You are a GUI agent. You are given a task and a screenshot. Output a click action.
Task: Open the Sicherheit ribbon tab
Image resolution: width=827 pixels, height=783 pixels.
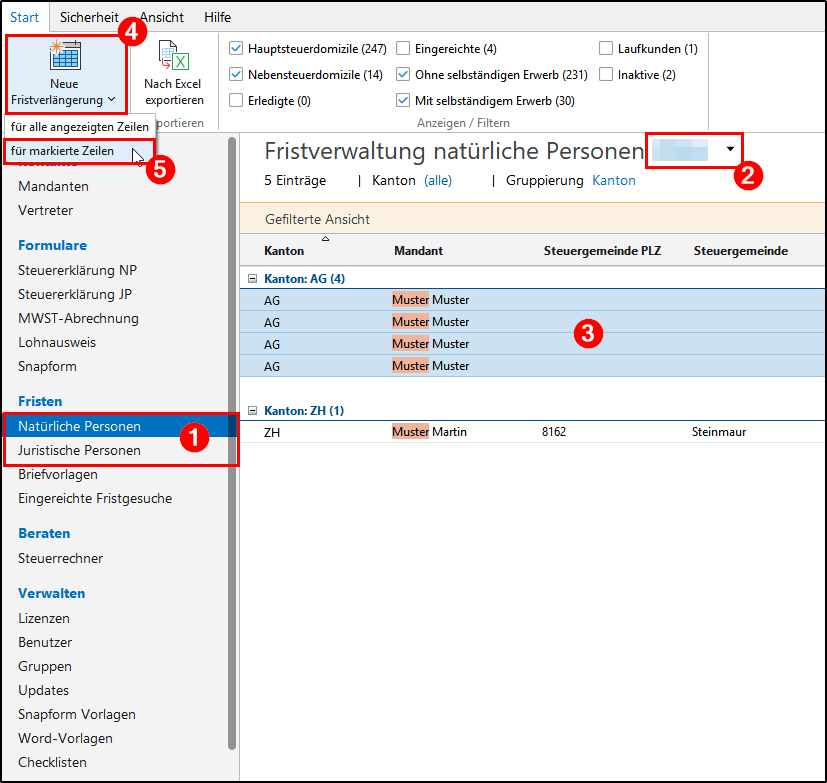[88, 17]
